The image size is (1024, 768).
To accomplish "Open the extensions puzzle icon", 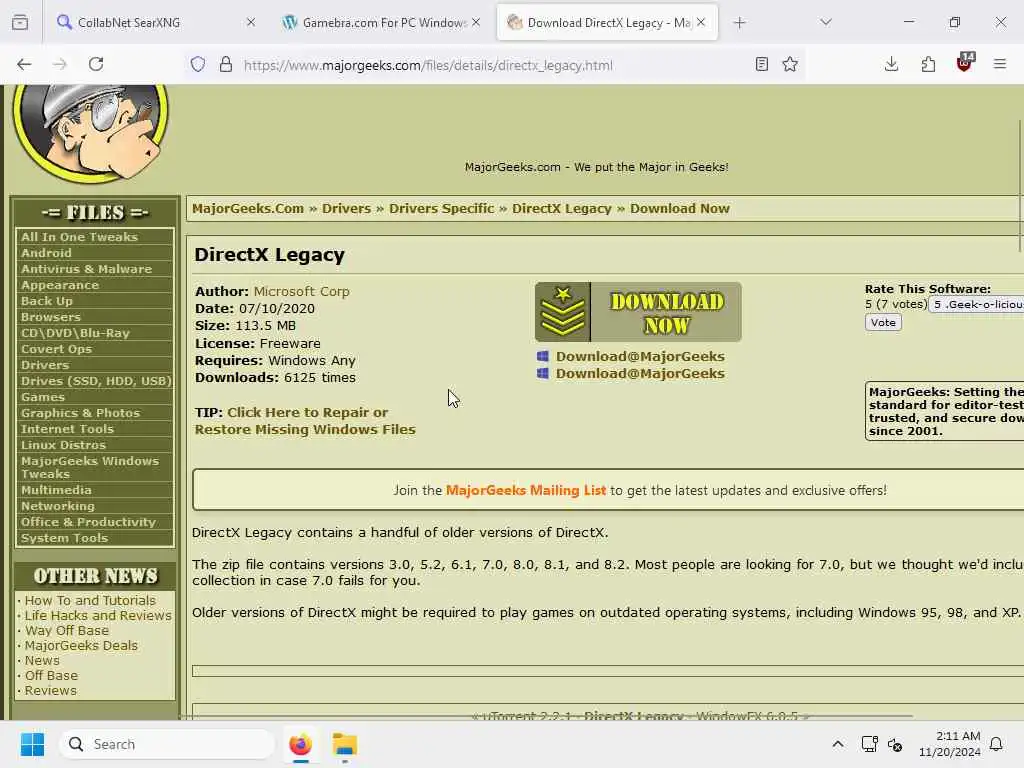I will (x=928, y=64).
